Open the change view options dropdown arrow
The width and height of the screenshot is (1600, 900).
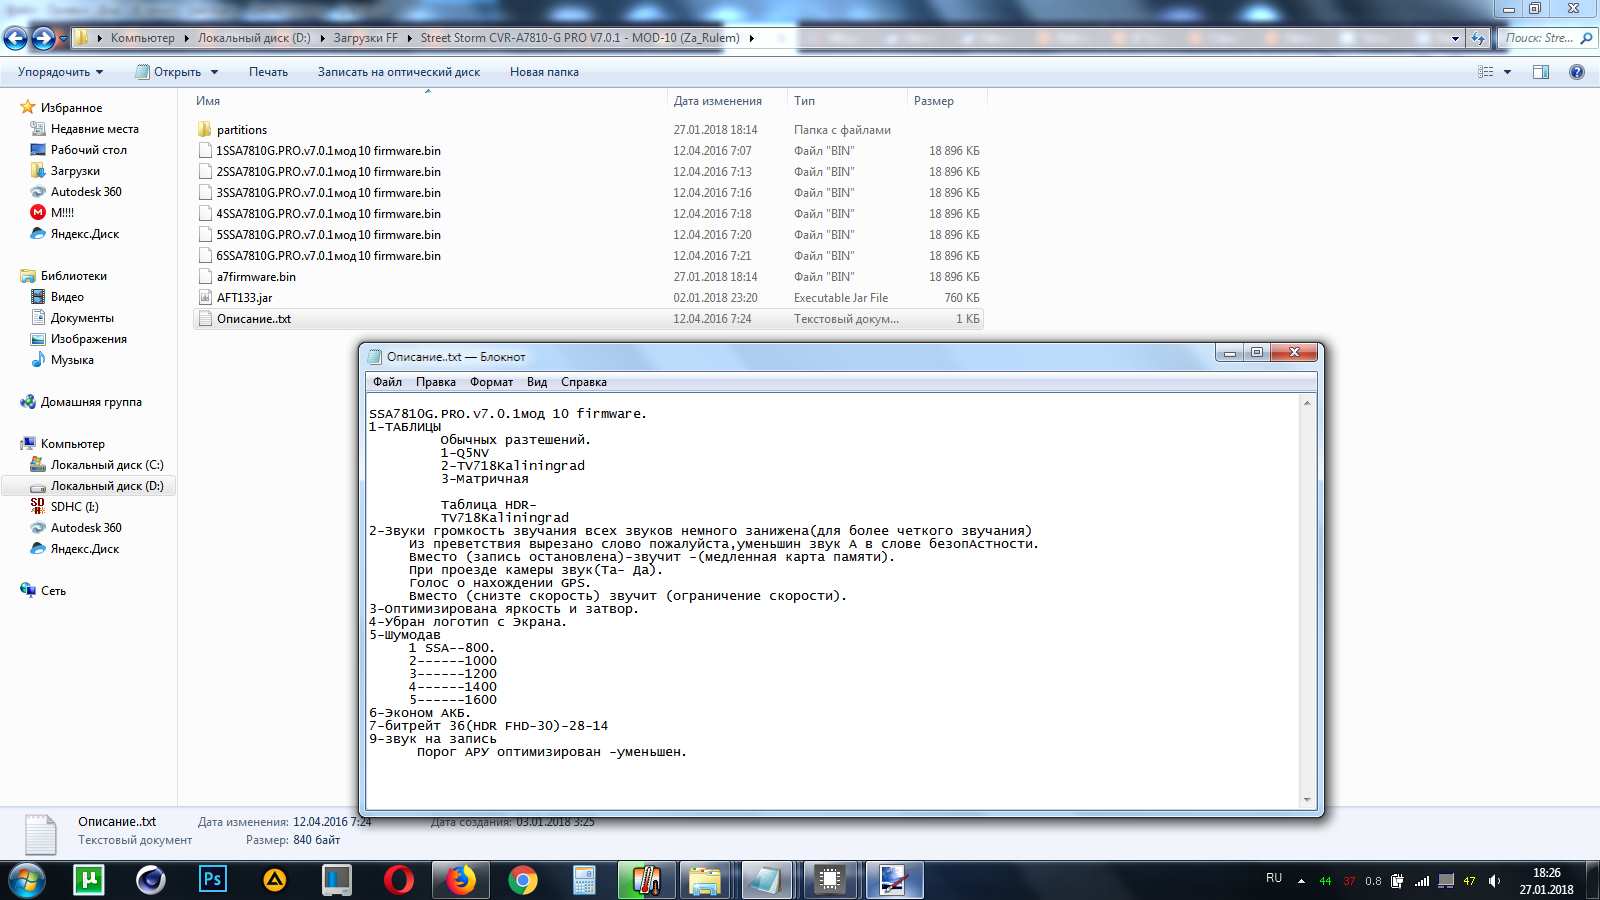point(1507,72)
